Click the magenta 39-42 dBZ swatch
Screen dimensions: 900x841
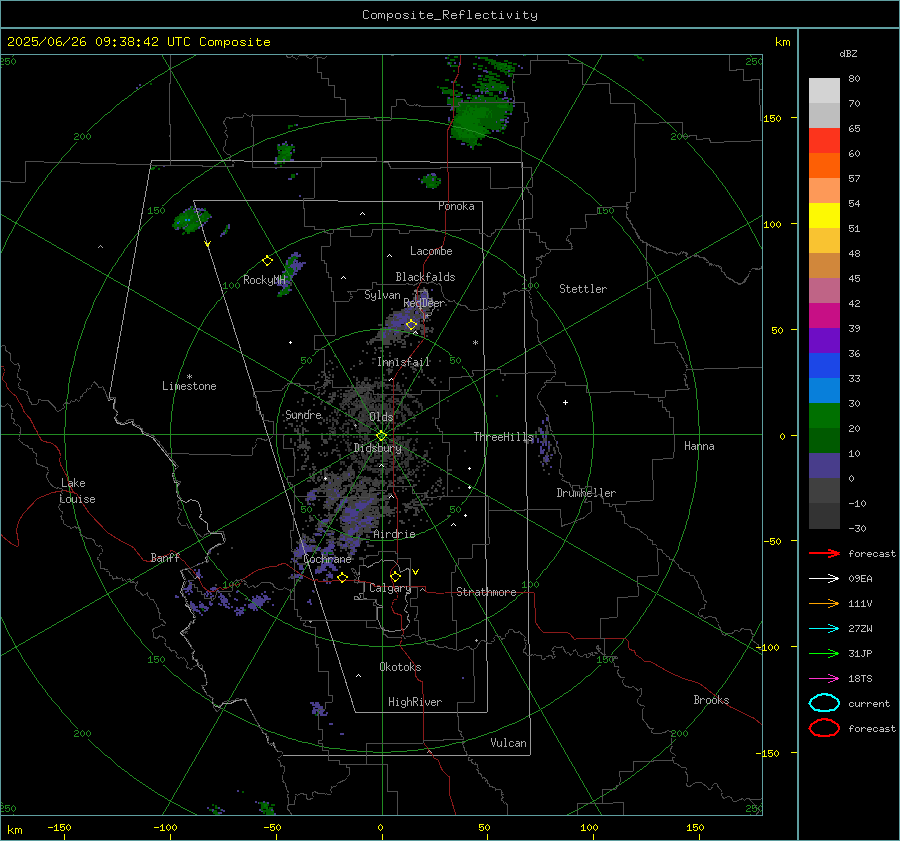point(824,315)
